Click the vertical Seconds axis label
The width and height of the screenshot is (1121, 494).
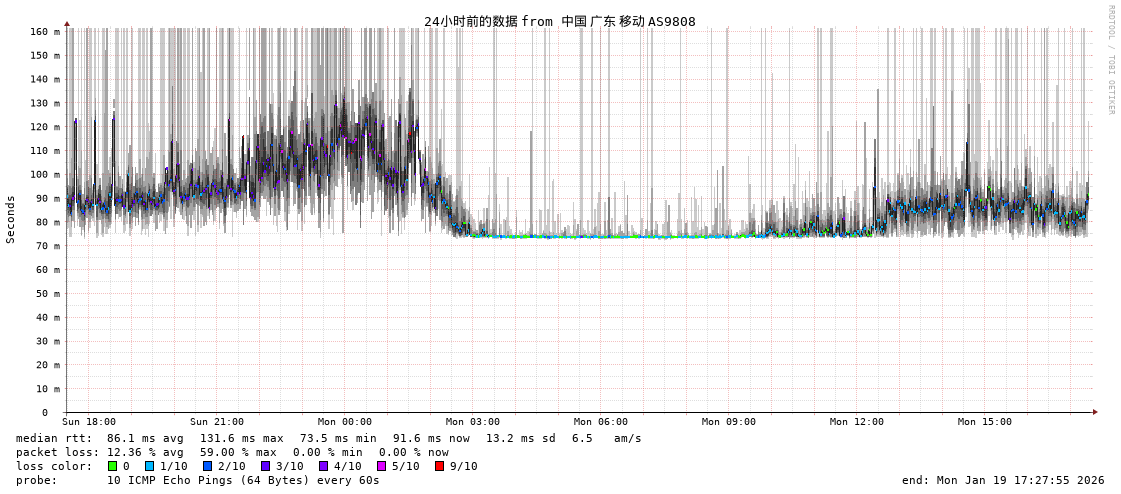click(x=11, y=219)
